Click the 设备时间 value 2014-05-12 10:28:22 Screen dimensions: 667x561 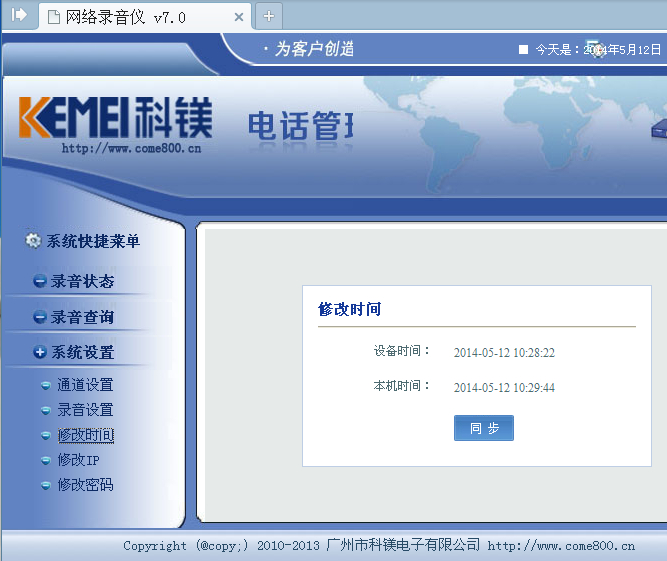[x=504, y=353]
